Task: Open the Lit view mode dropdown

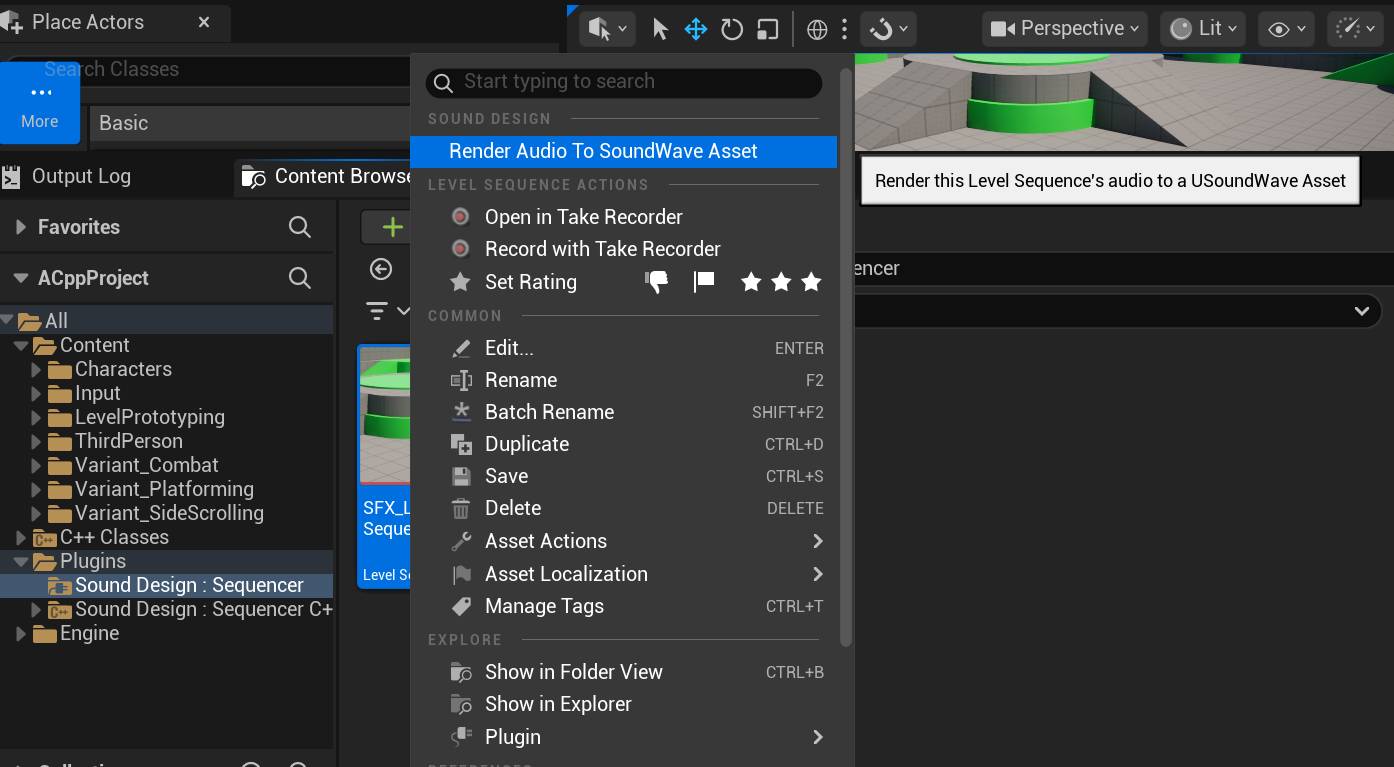Action: (1203, 28)
